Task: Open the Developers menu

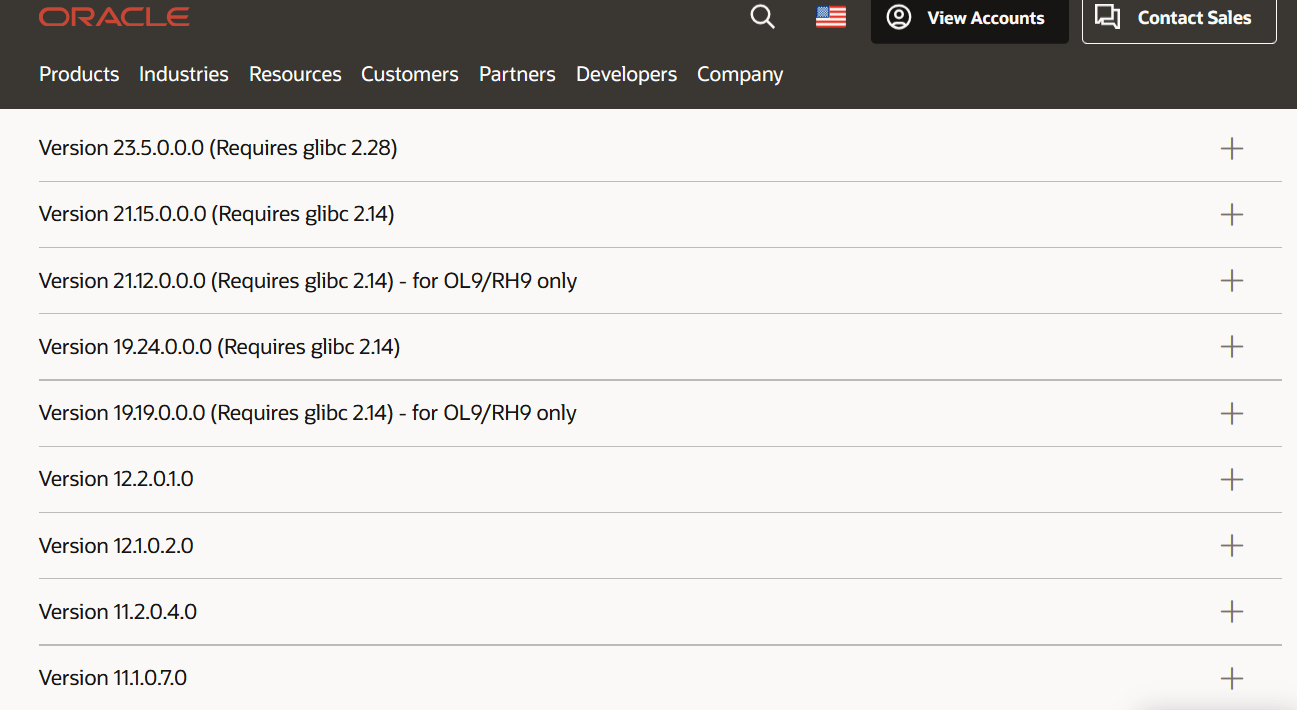Action: click(626, 74)
